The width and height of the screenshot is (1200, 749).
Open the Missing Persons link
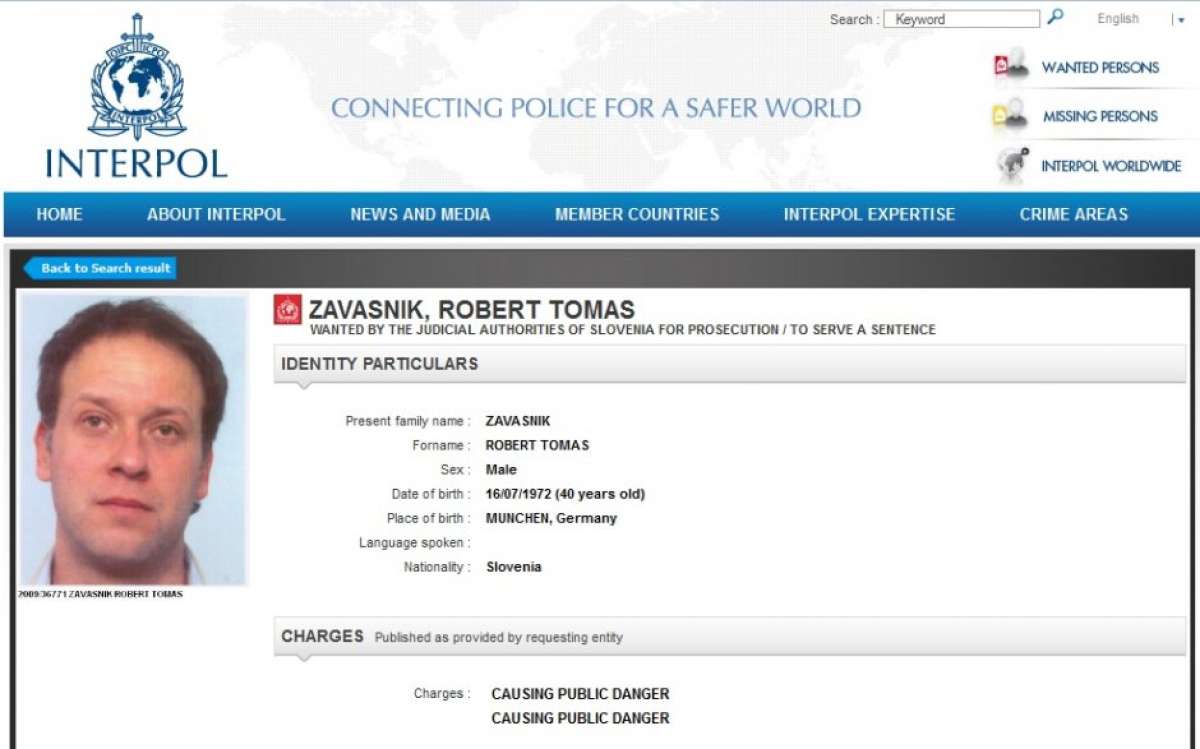point(1100,116)
